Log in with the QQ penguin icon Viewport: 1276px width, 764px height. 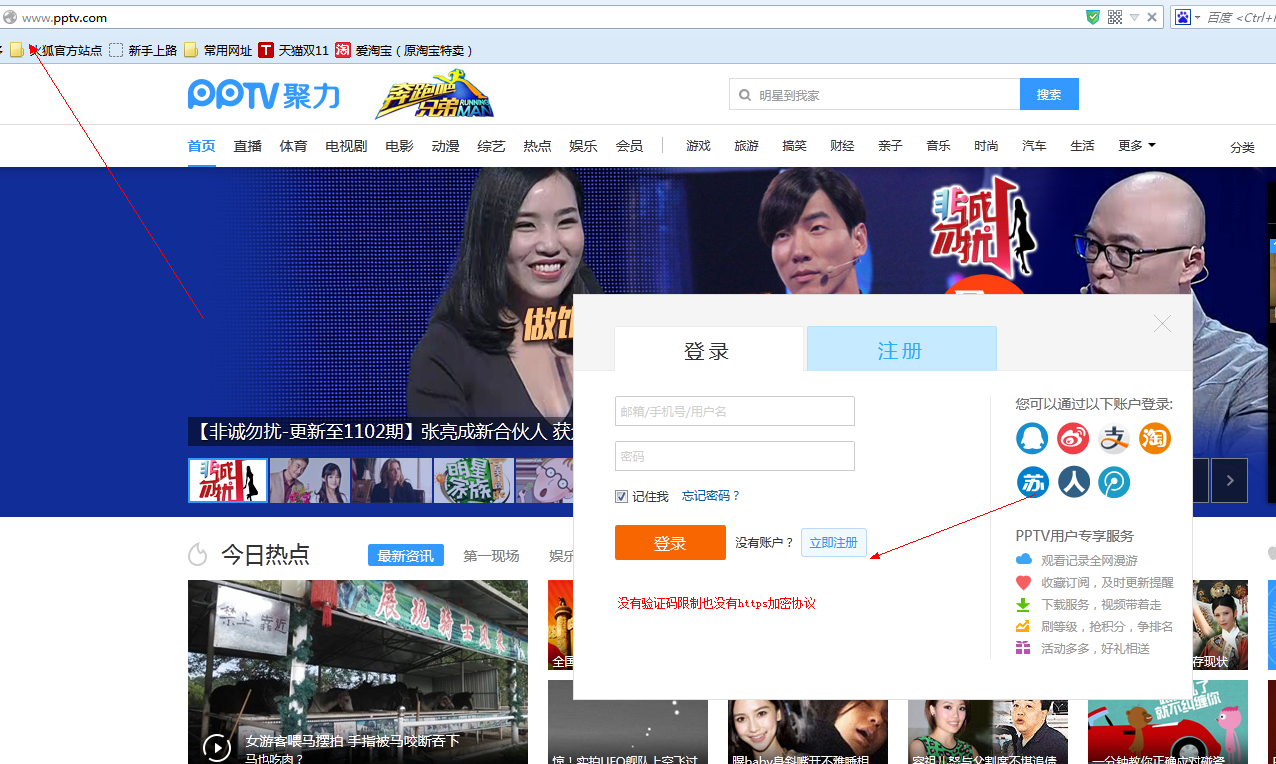pyautogui.click(x=1032, y=438)
